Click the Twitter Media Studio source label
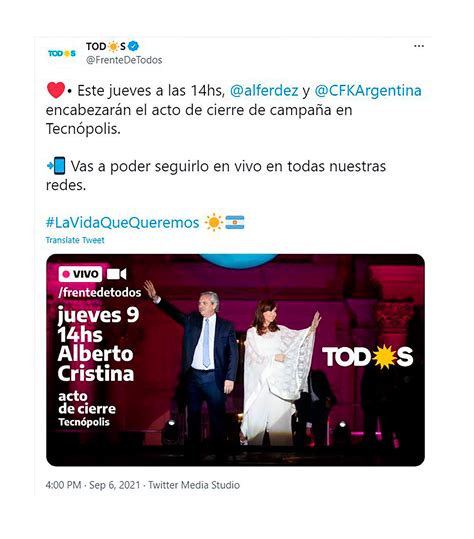Image resolution: width=474 pixels, height=539 pixels. [x=194, y=485]
